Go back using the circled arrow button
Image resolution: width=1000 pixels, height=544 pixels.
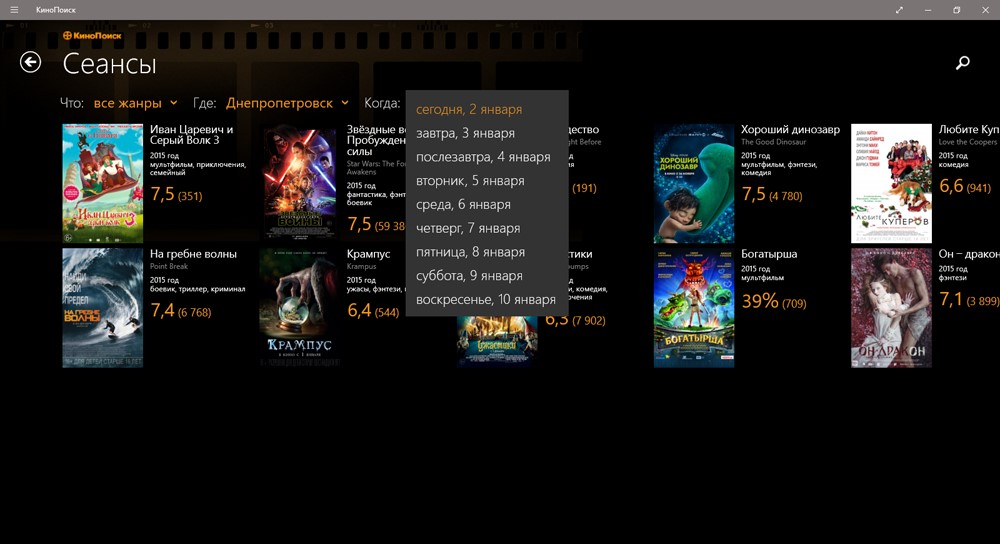pos(30,62)
